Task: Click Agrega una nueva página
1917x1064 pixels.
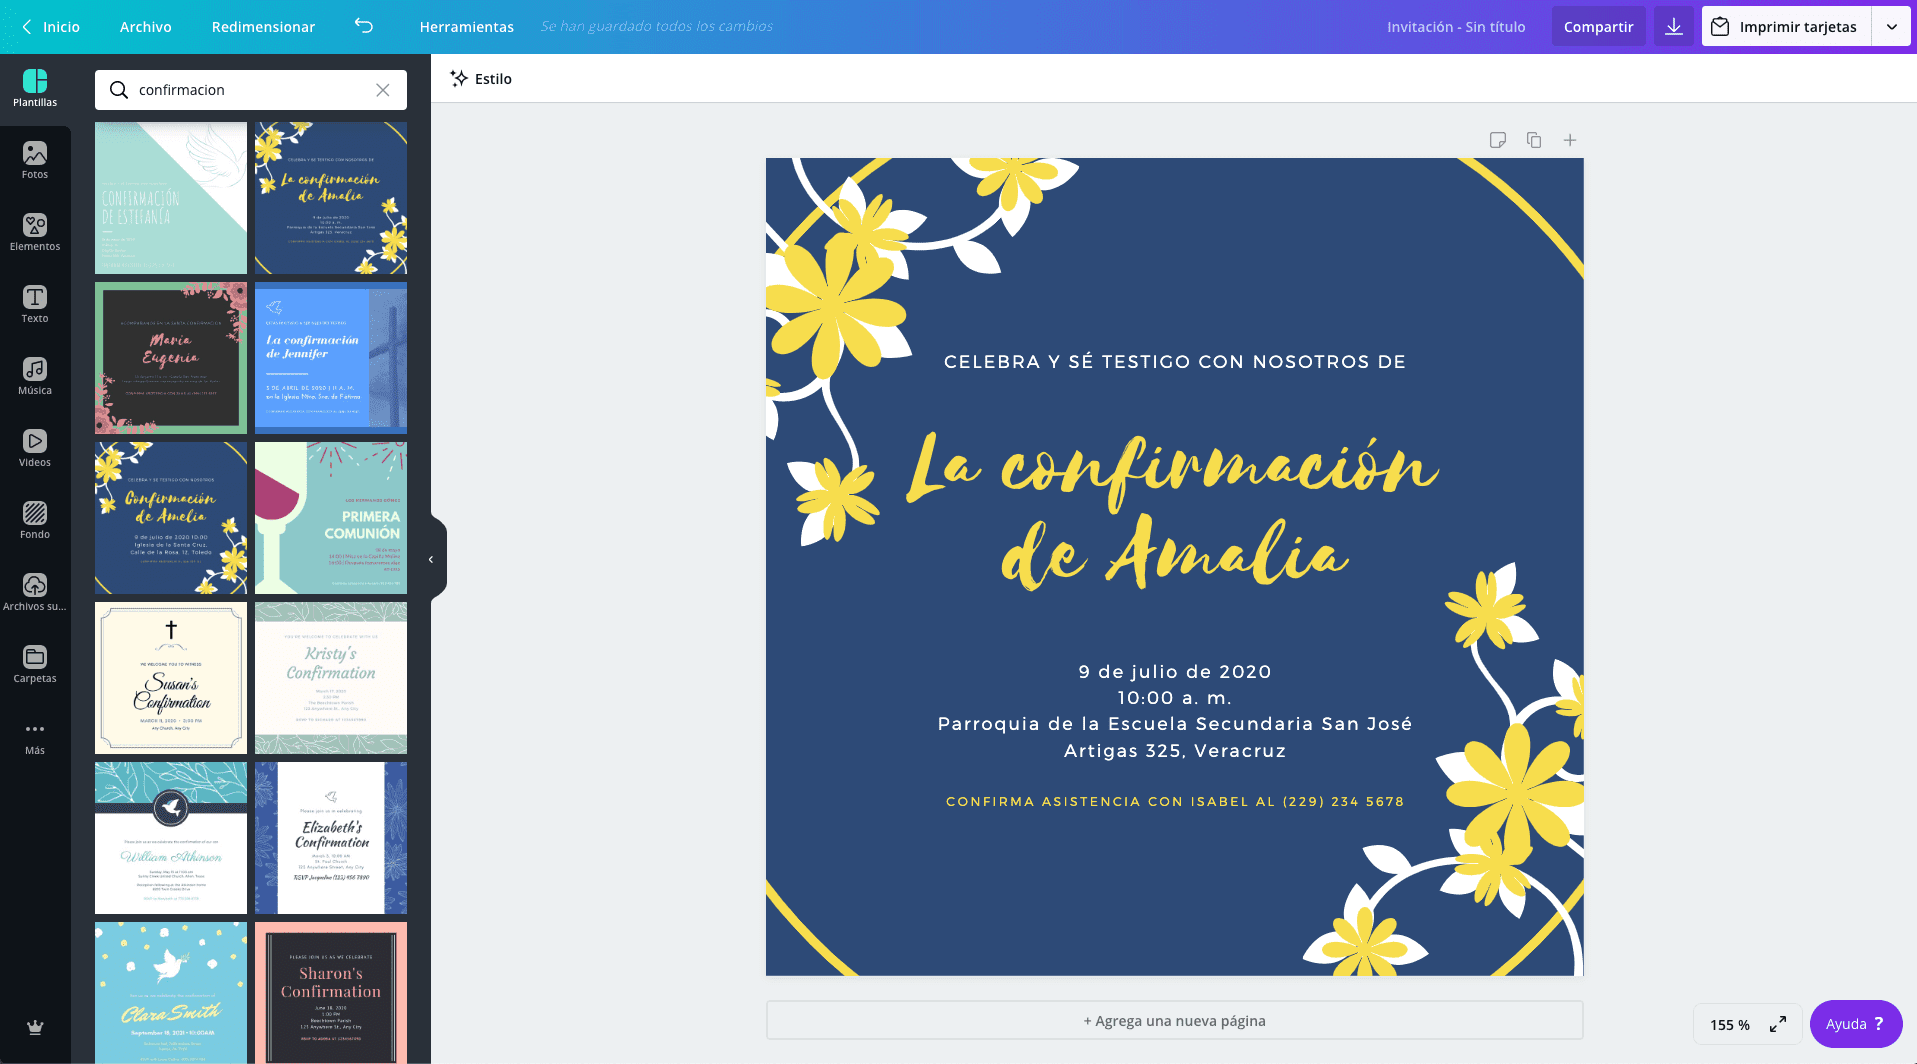Action: click(x=1174, y=1020)
